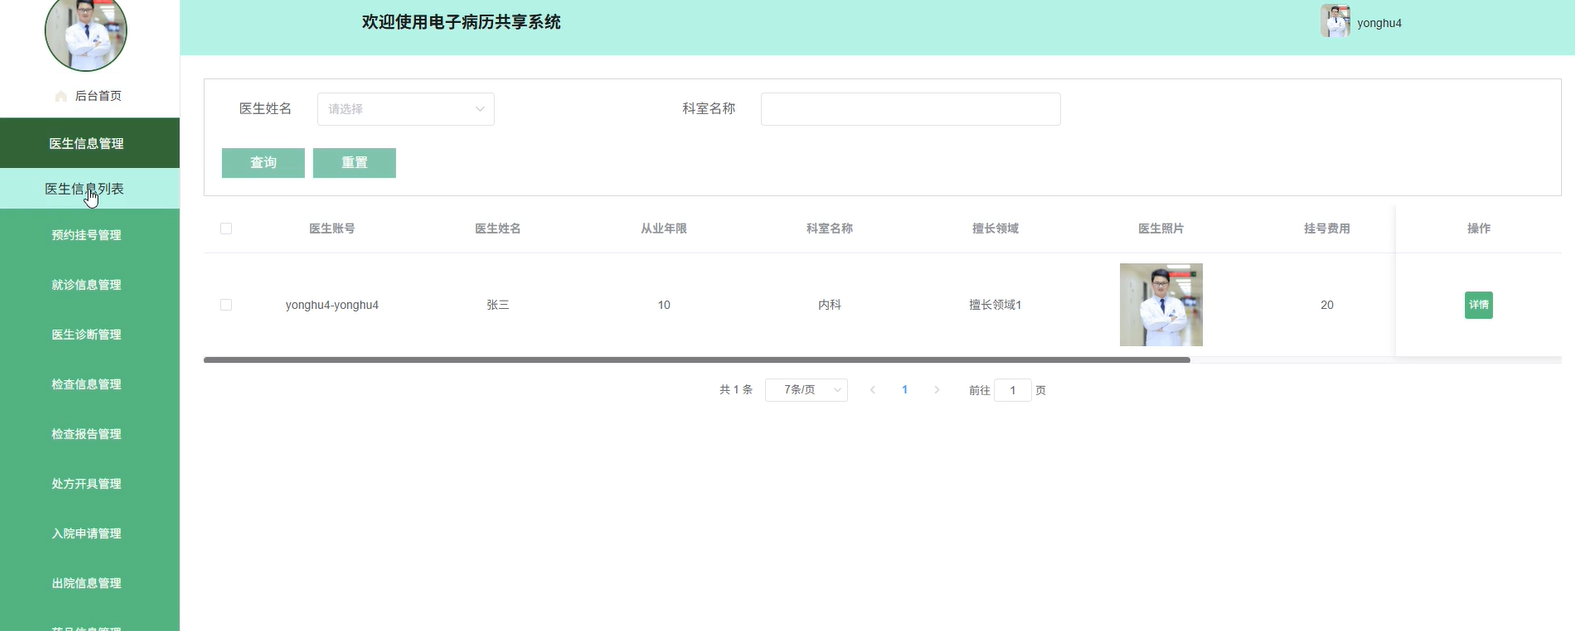1575x631 pixels.
Task: Focus the 科室名称 input field
Action: [x=910, y=109]
